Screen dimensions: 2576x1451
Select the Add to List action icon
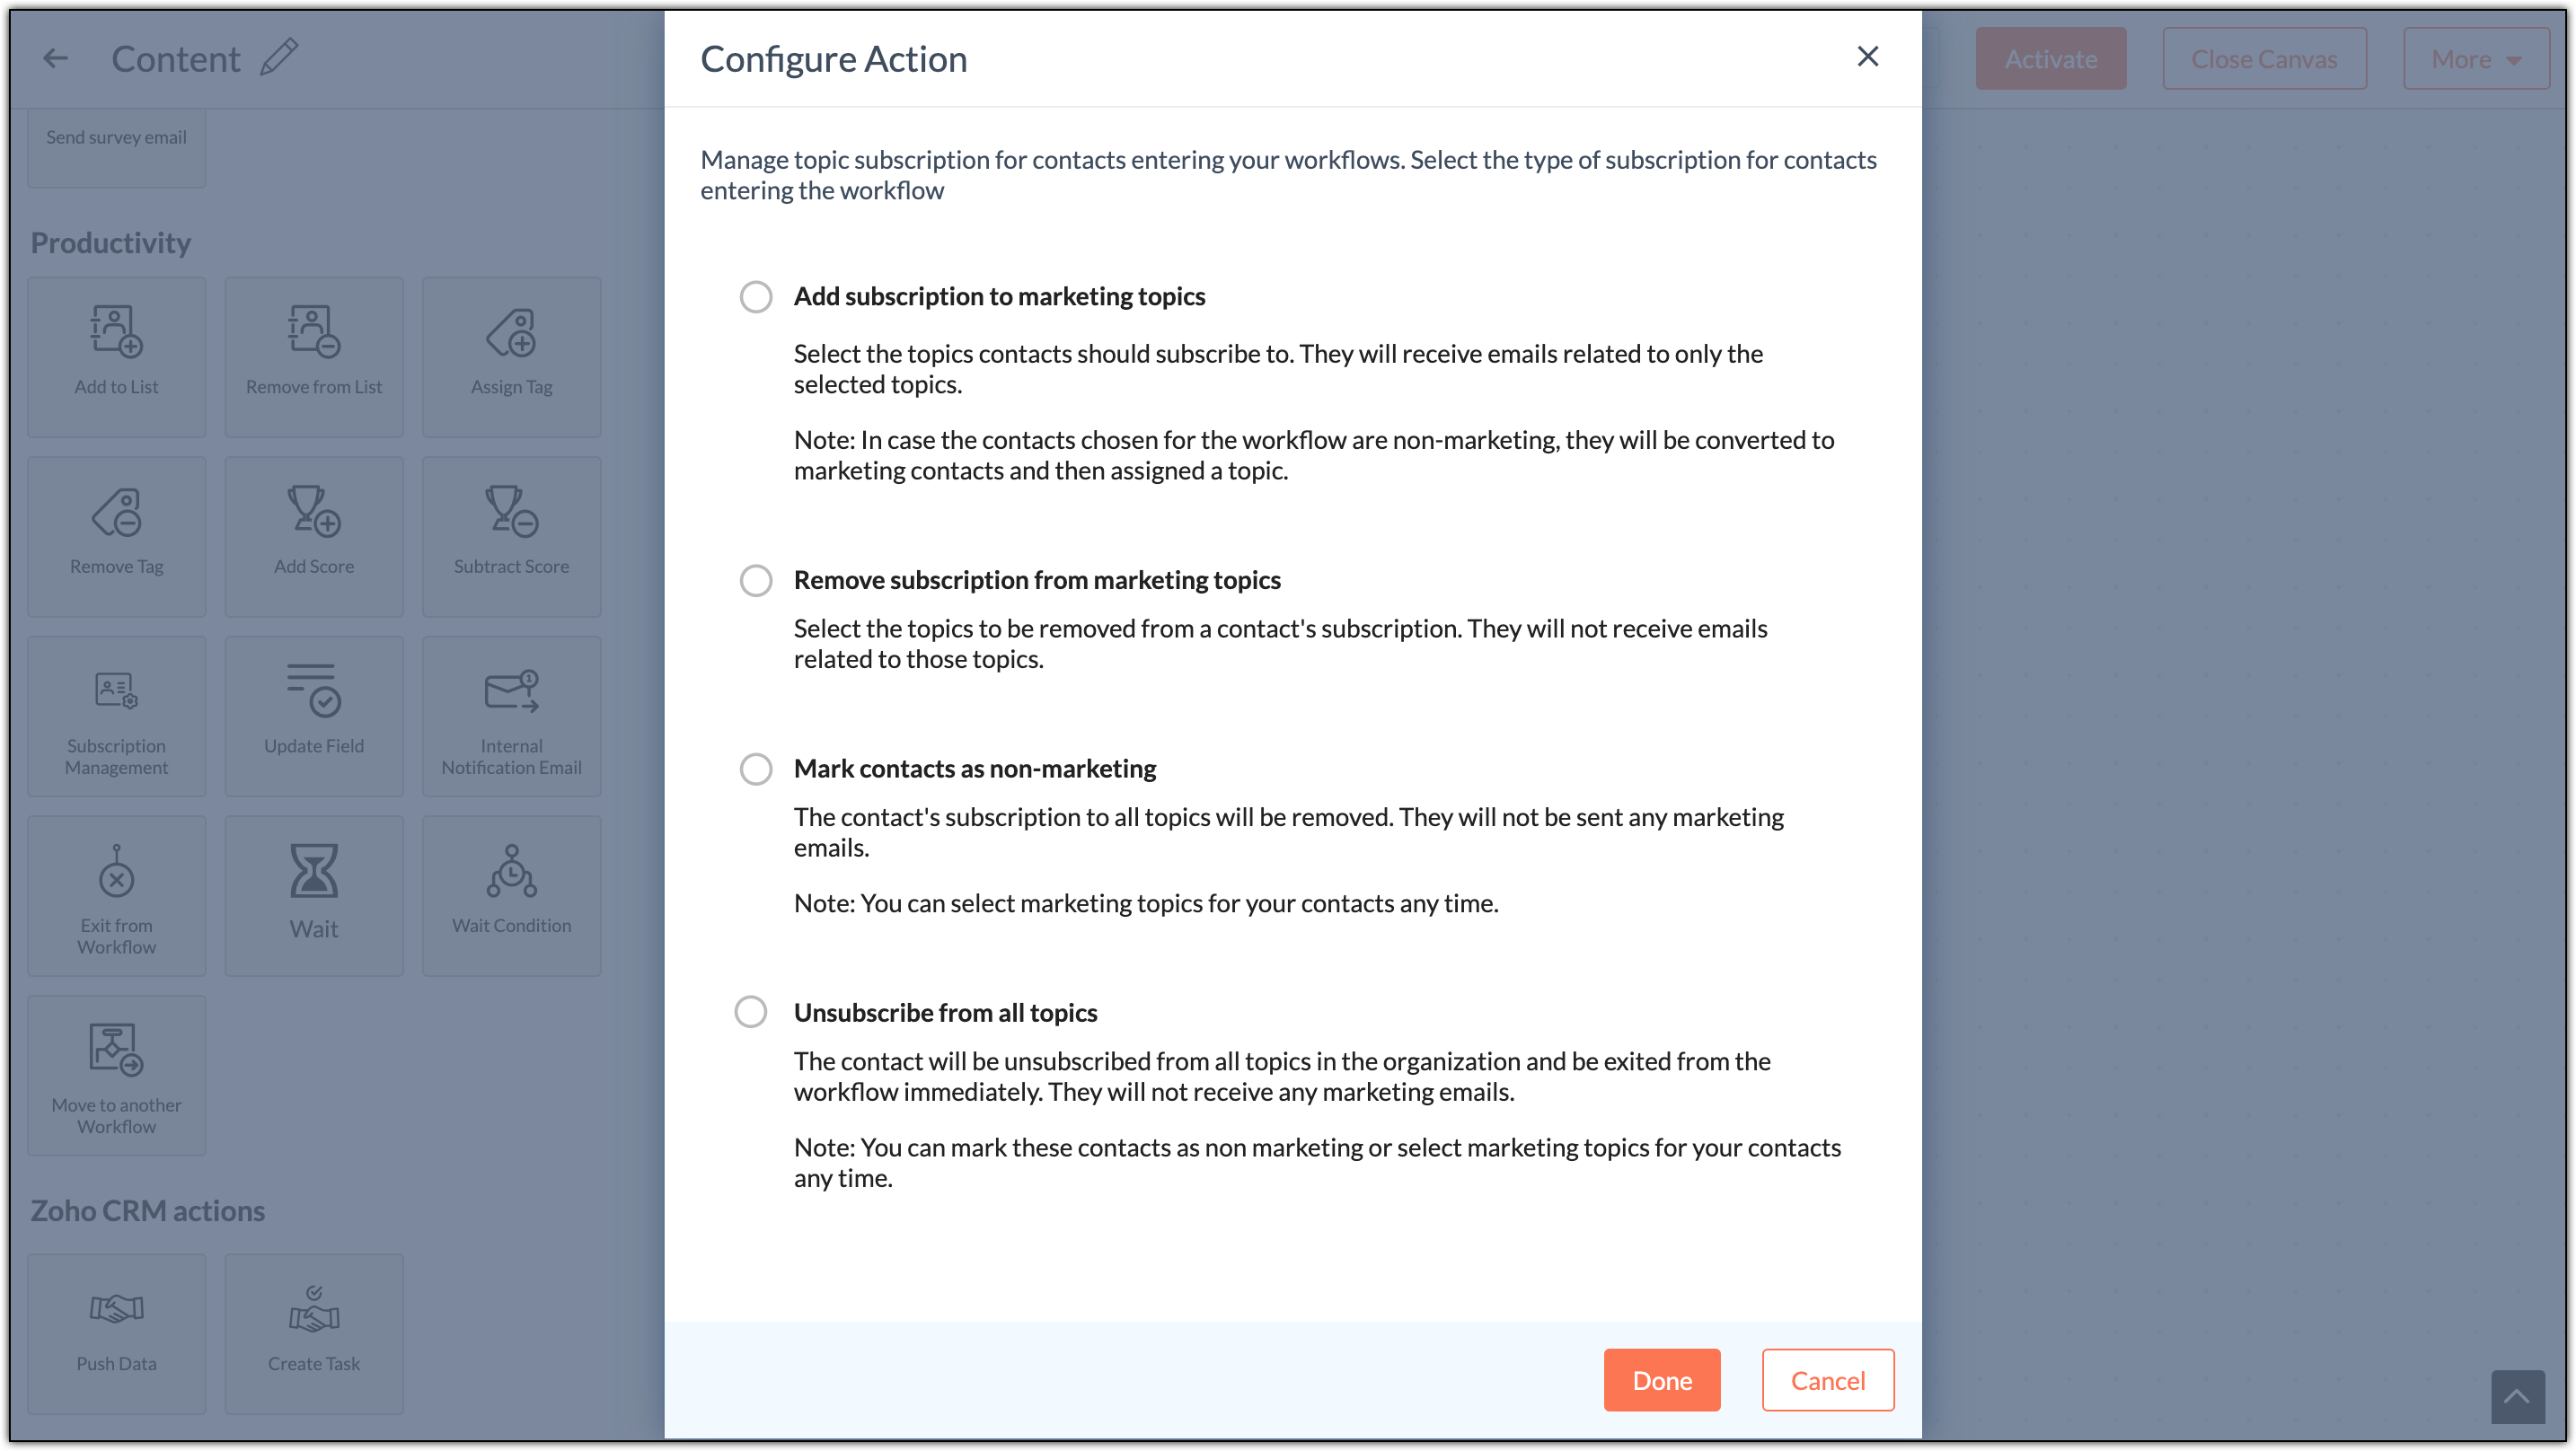pos(116,332)
